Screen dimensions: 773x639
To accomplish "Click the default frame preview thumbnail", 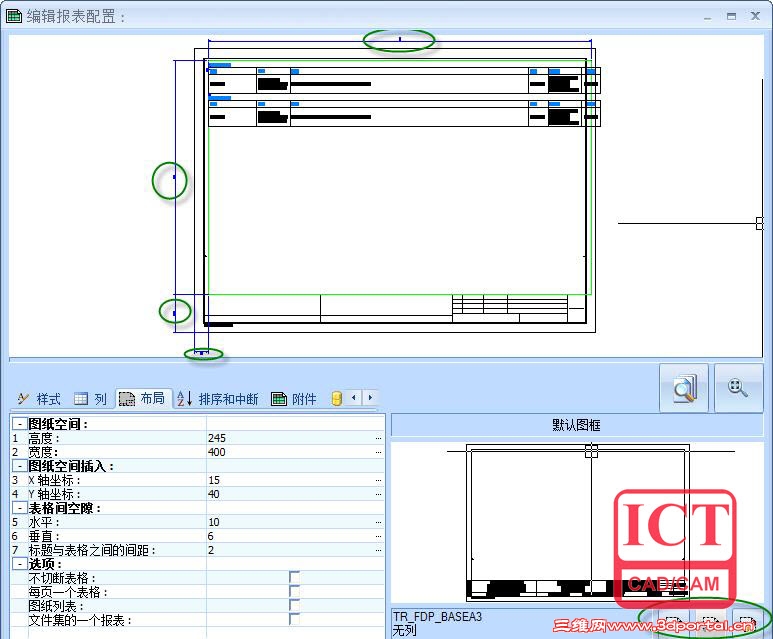I will click(x=578, y=522).
